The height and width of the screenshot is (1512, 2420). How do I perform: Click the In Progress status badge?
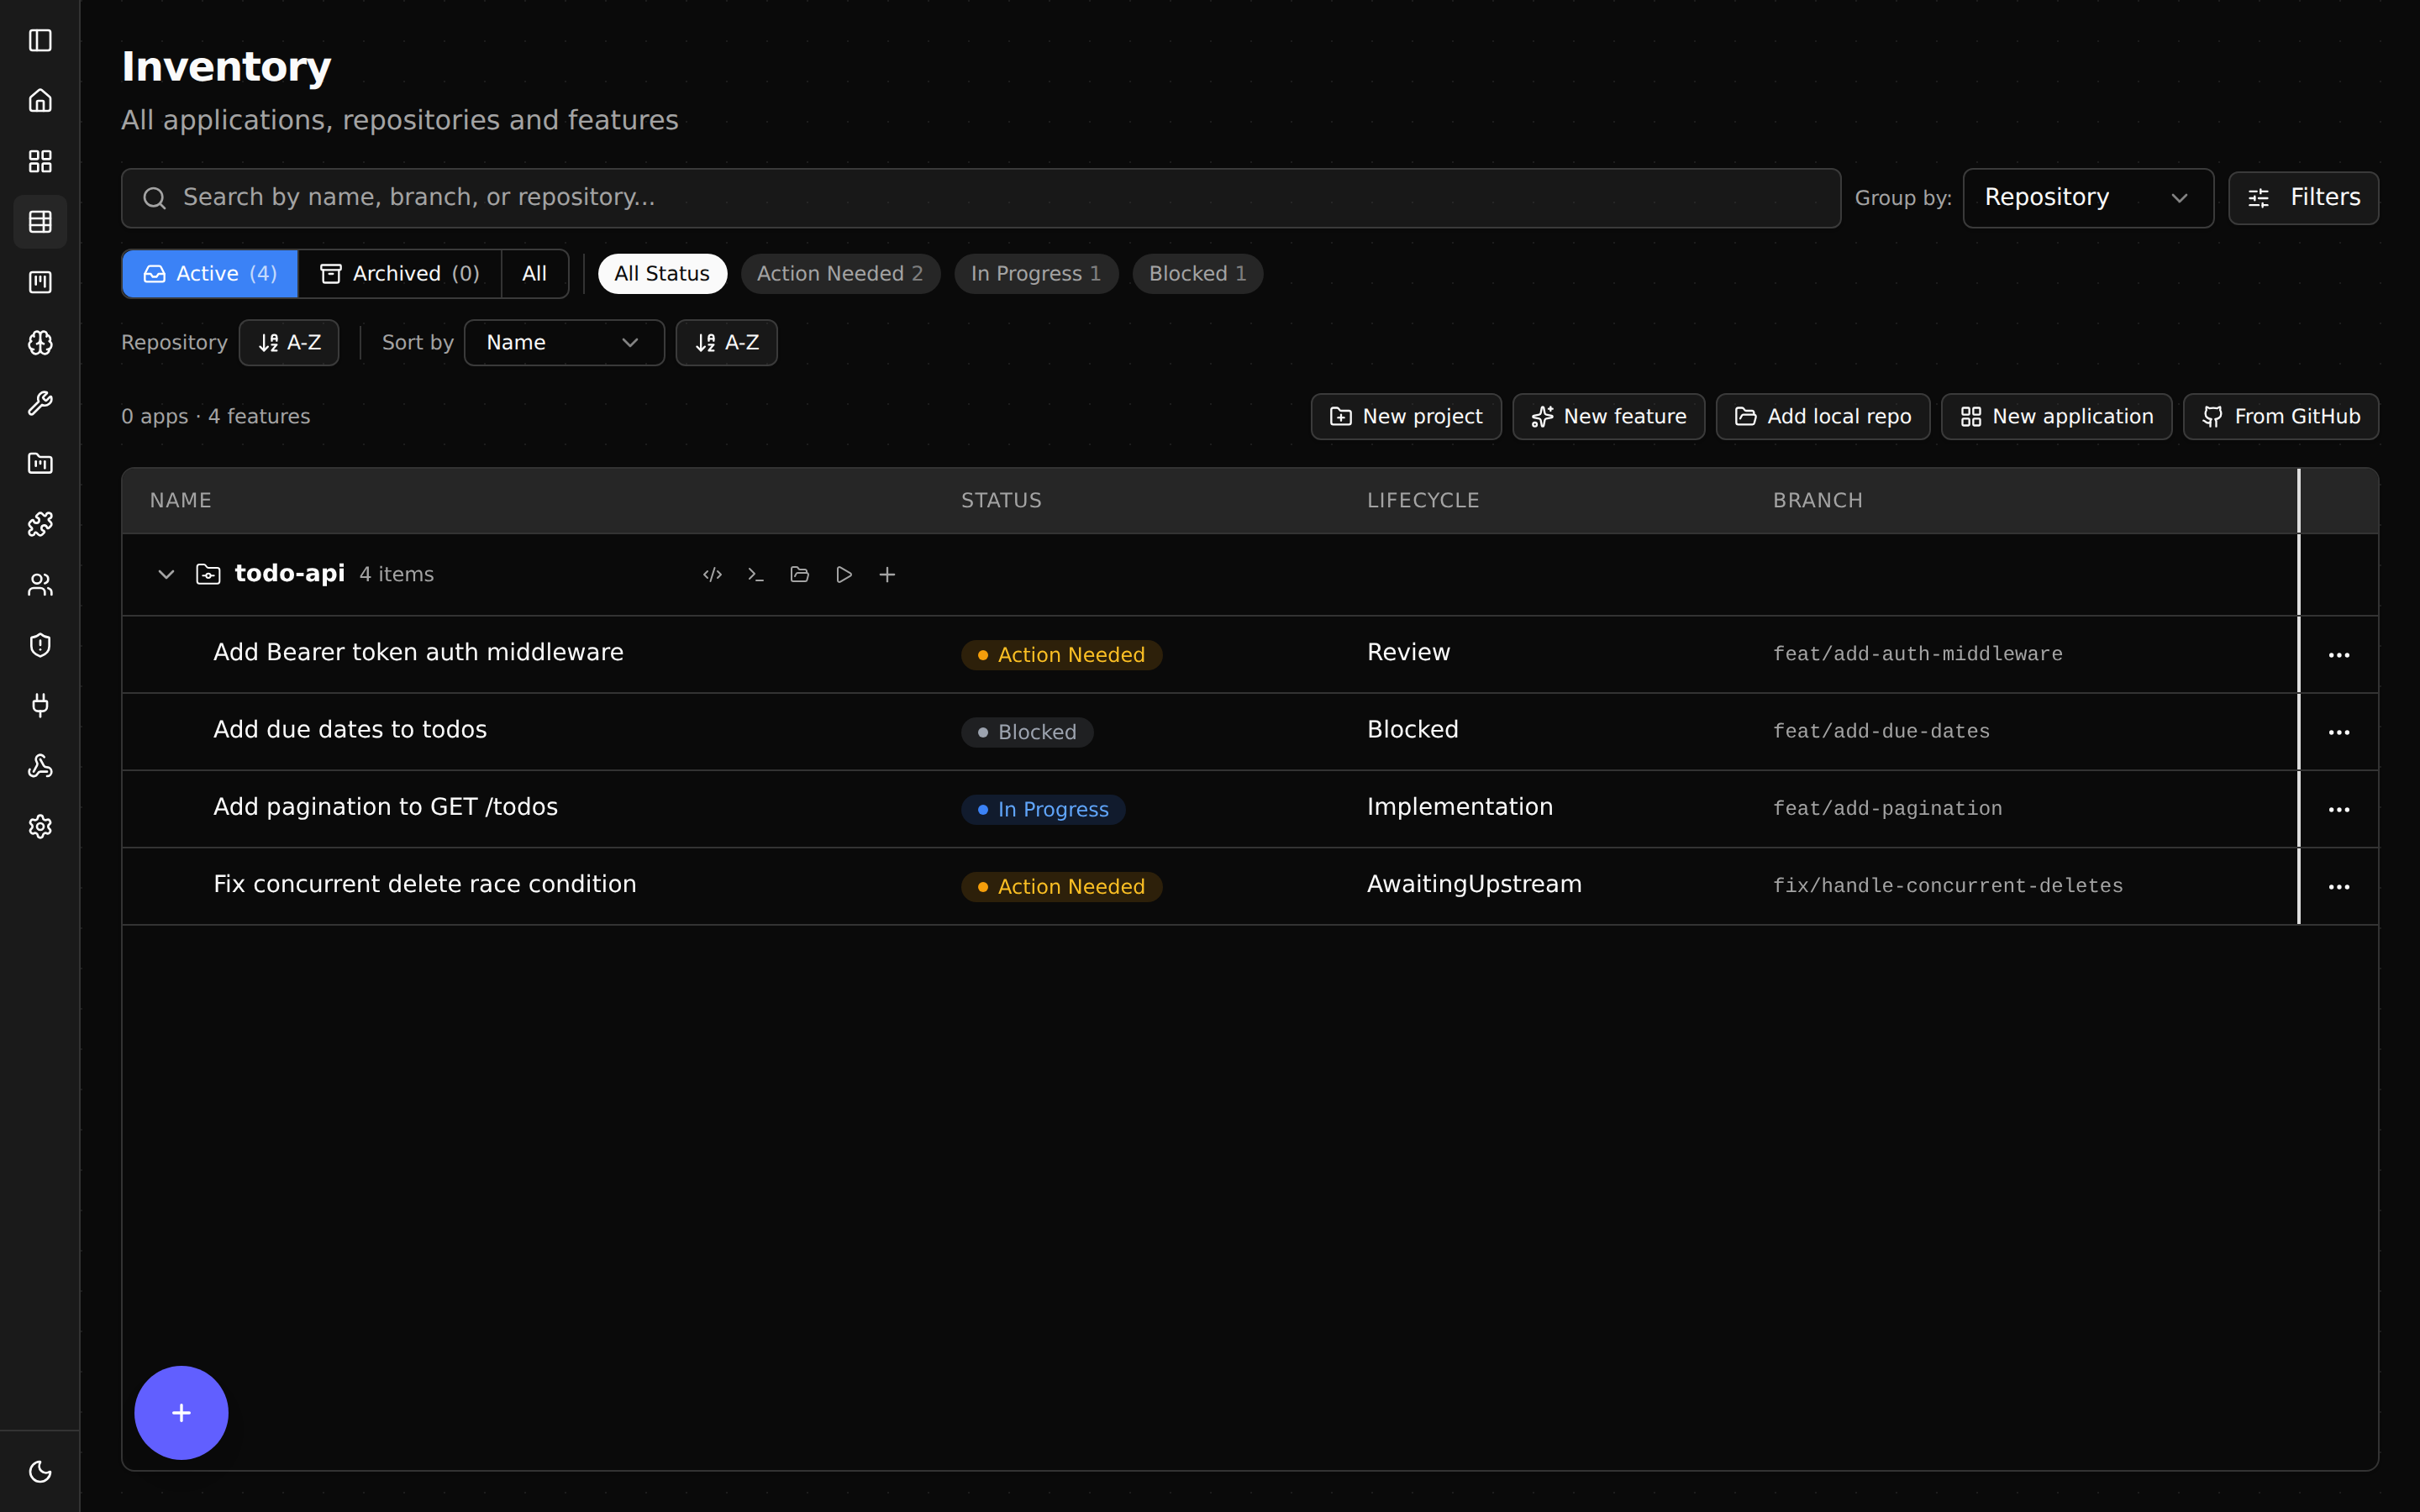(1043, 810)
